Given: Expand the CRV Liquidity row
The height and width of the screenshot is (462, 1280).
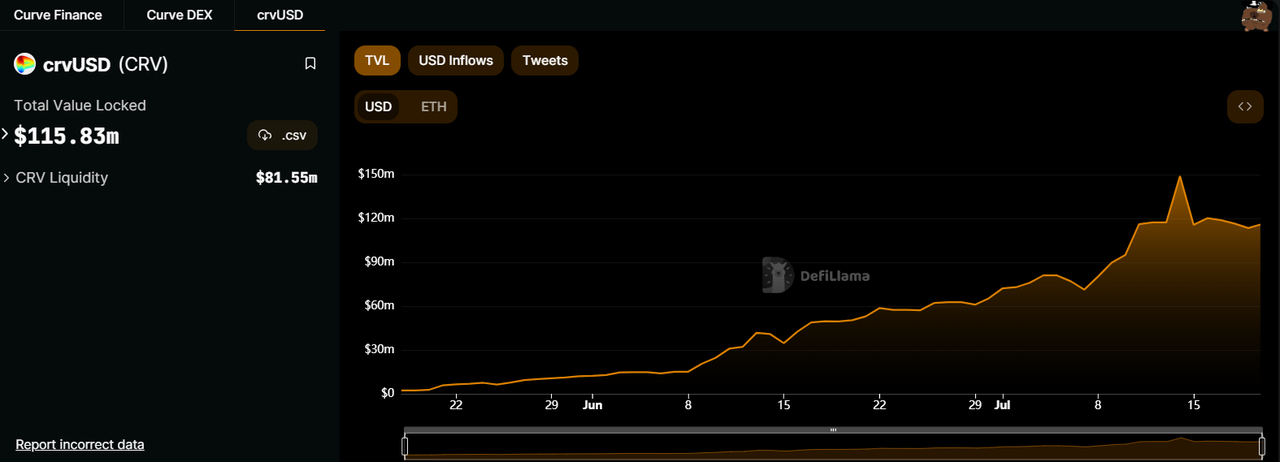Looking at the screenshot, I should tap(6, 177).
